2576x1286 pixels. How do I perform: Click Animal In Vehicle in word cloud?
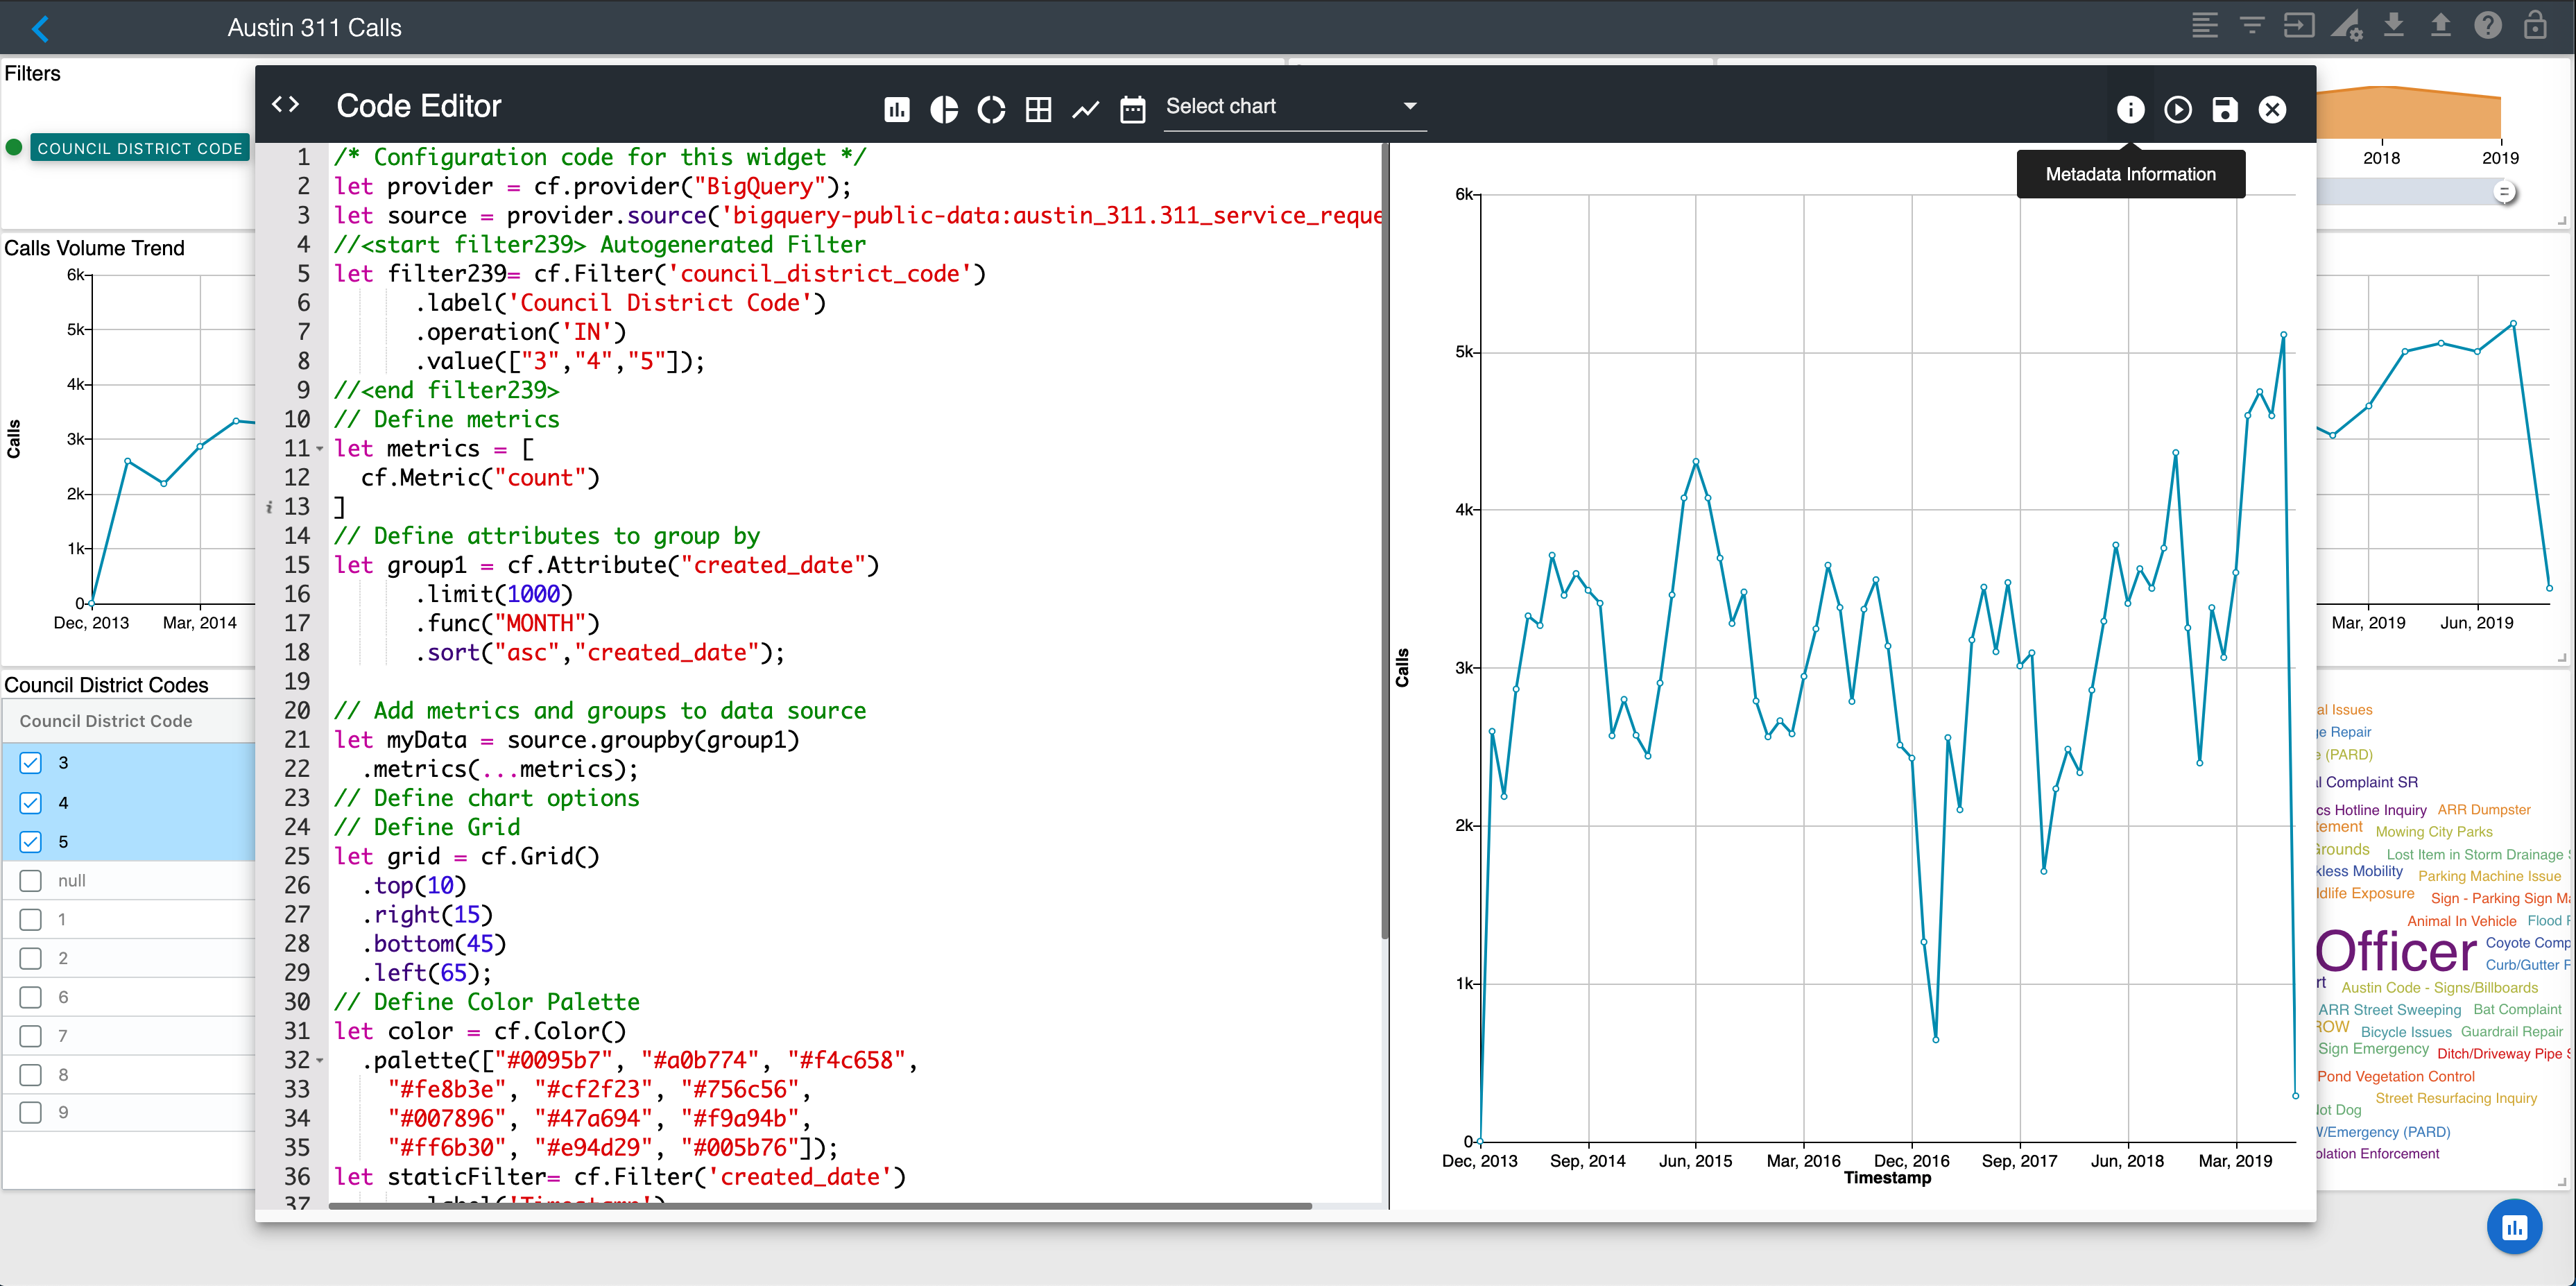(2461, 921)
